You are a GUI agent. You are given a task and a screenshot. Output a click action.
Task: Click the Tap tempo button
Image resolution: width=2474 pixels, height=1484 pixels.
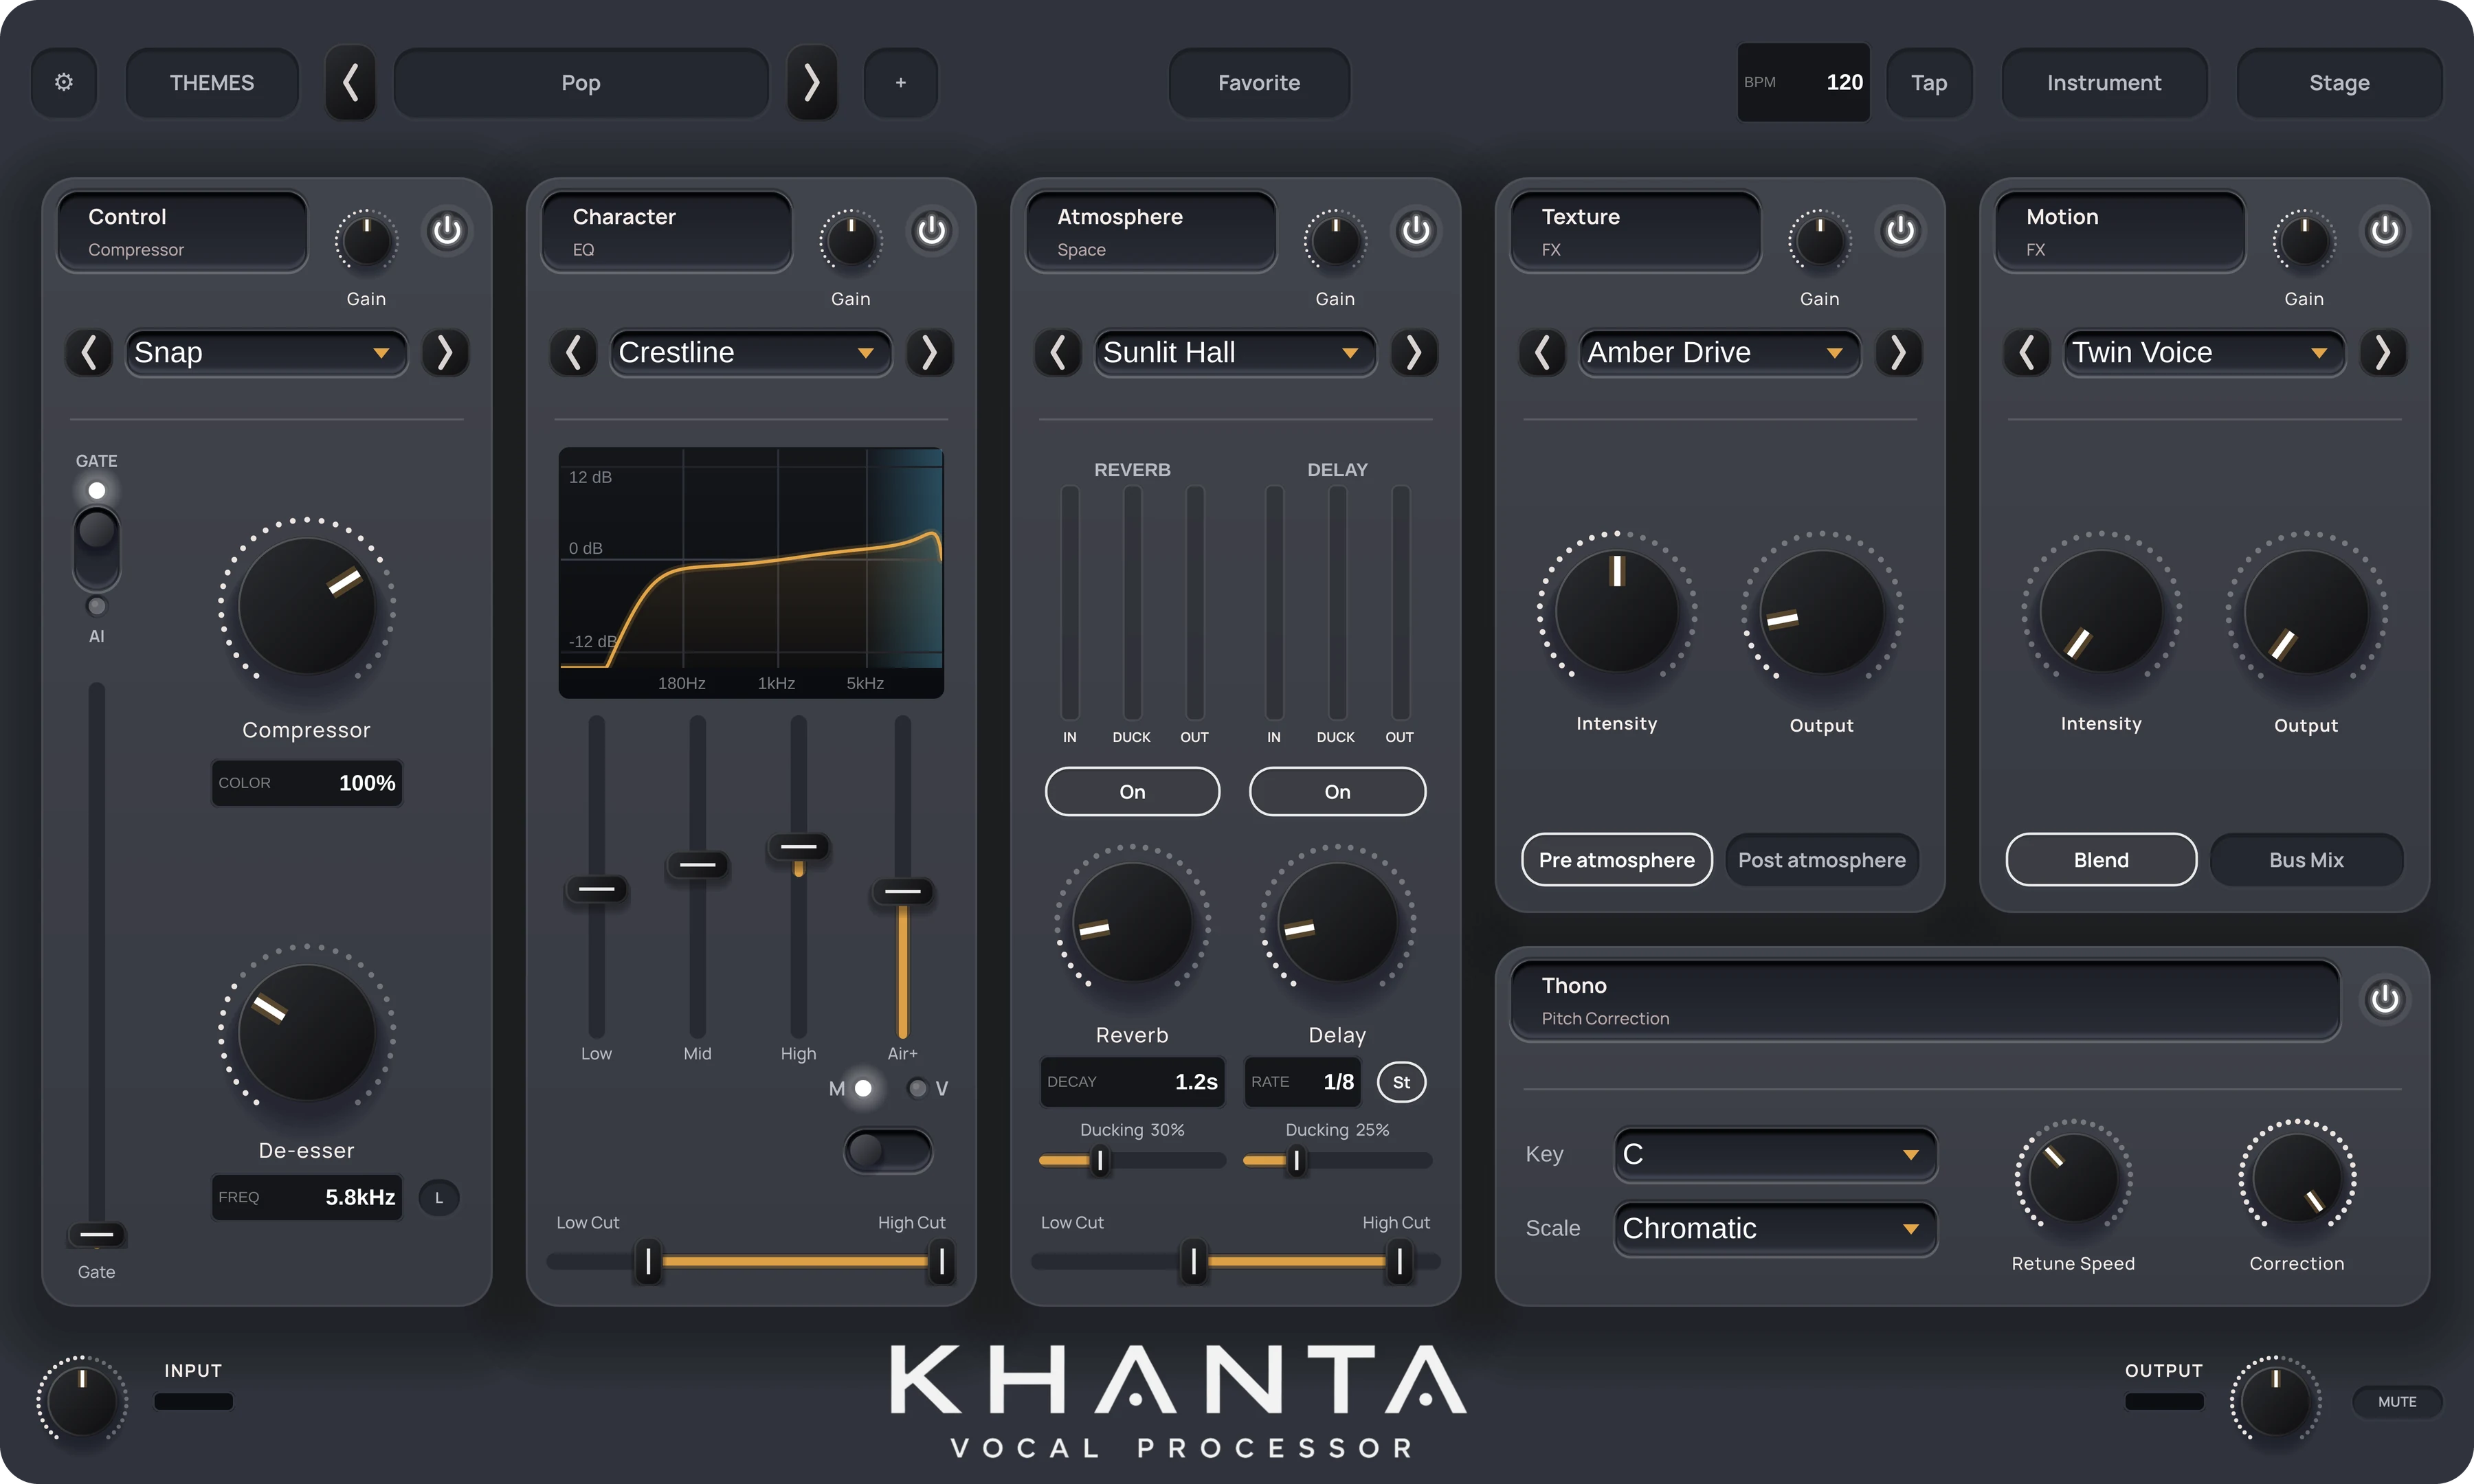(1929, 82)
